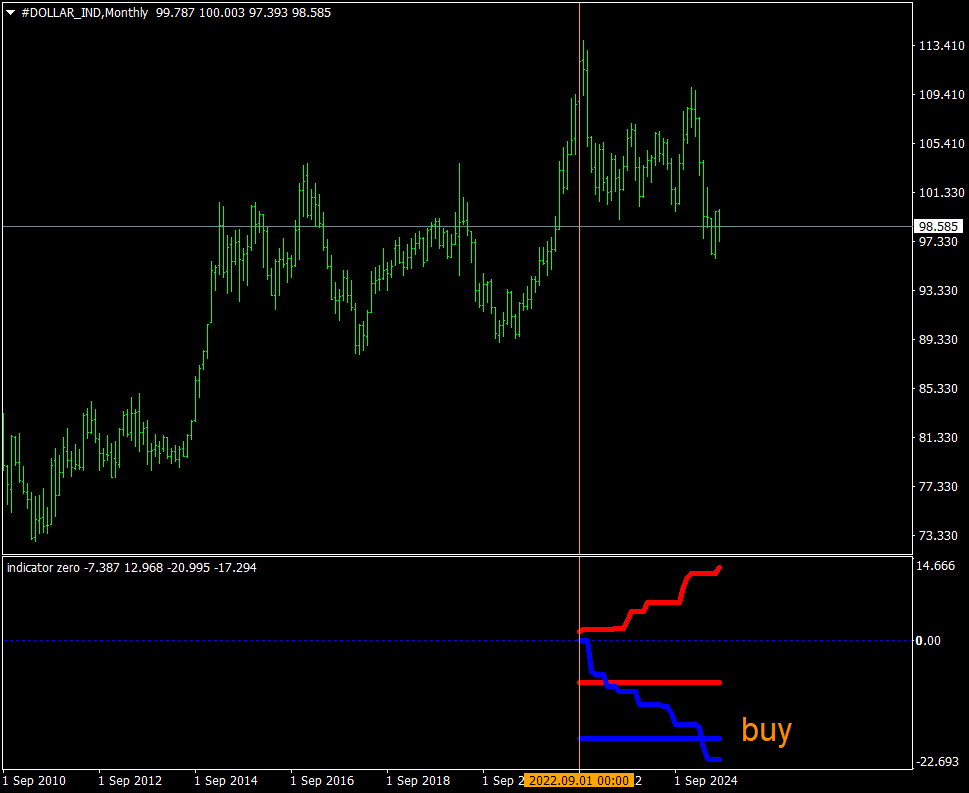Click the 0.00 zero level scale label
This screenshot has height=793, width=969.
930,640
